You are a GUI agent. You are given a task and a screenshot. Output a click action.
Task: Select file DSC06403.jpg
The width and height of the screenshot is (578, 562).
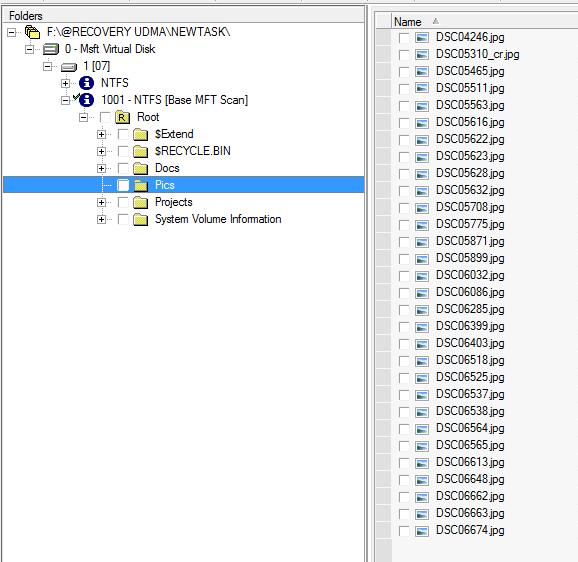[470, 343]
